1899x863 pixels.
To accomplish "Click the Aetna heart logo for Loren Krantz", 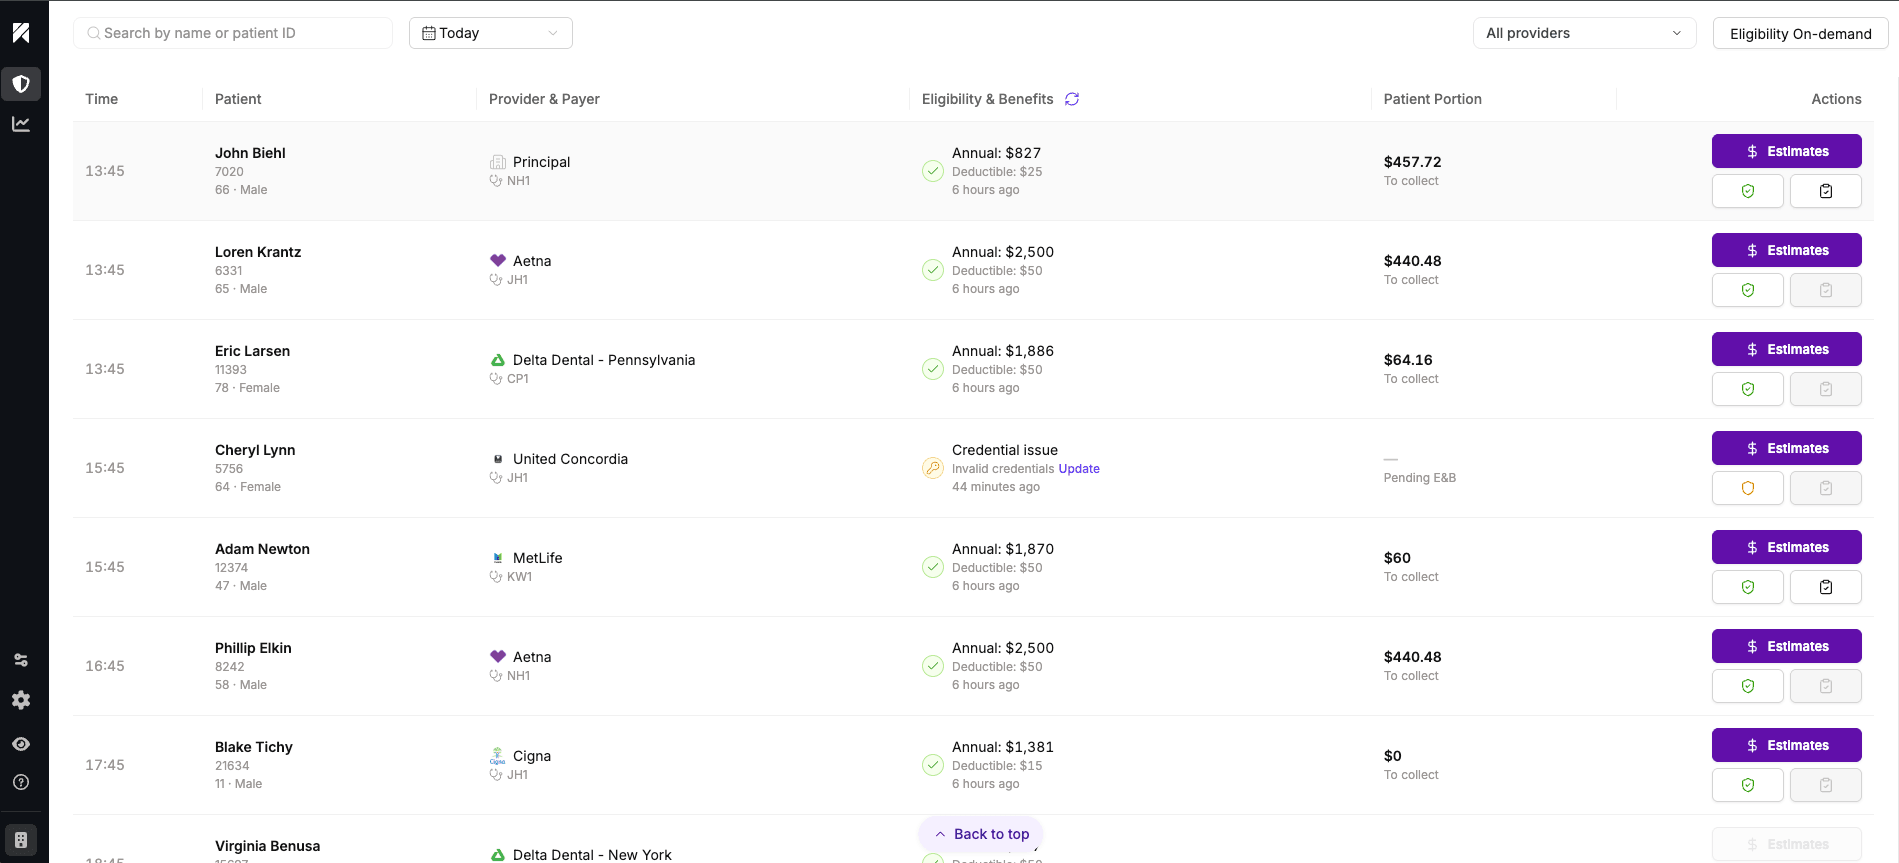I will (498, 260).
